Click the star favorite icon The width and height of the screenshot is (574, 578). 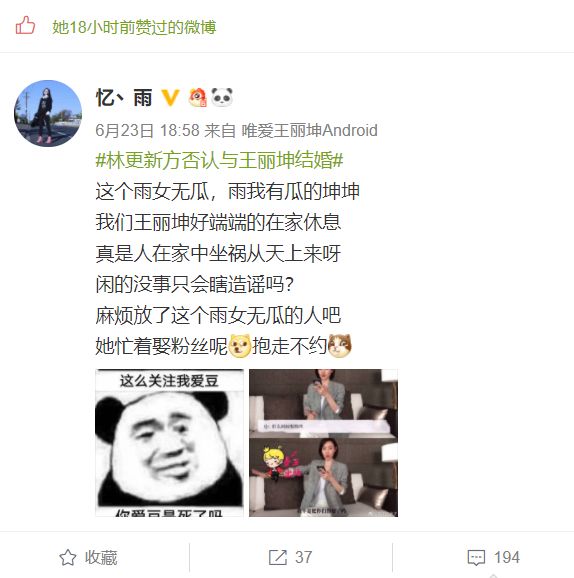(x=68, y=557)
